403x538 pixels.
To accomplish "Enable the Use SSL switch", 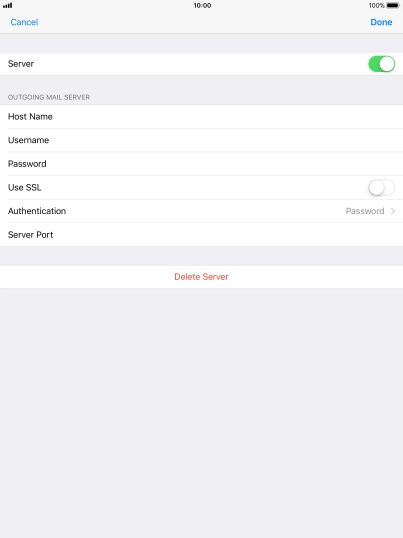I will point(381,188).
